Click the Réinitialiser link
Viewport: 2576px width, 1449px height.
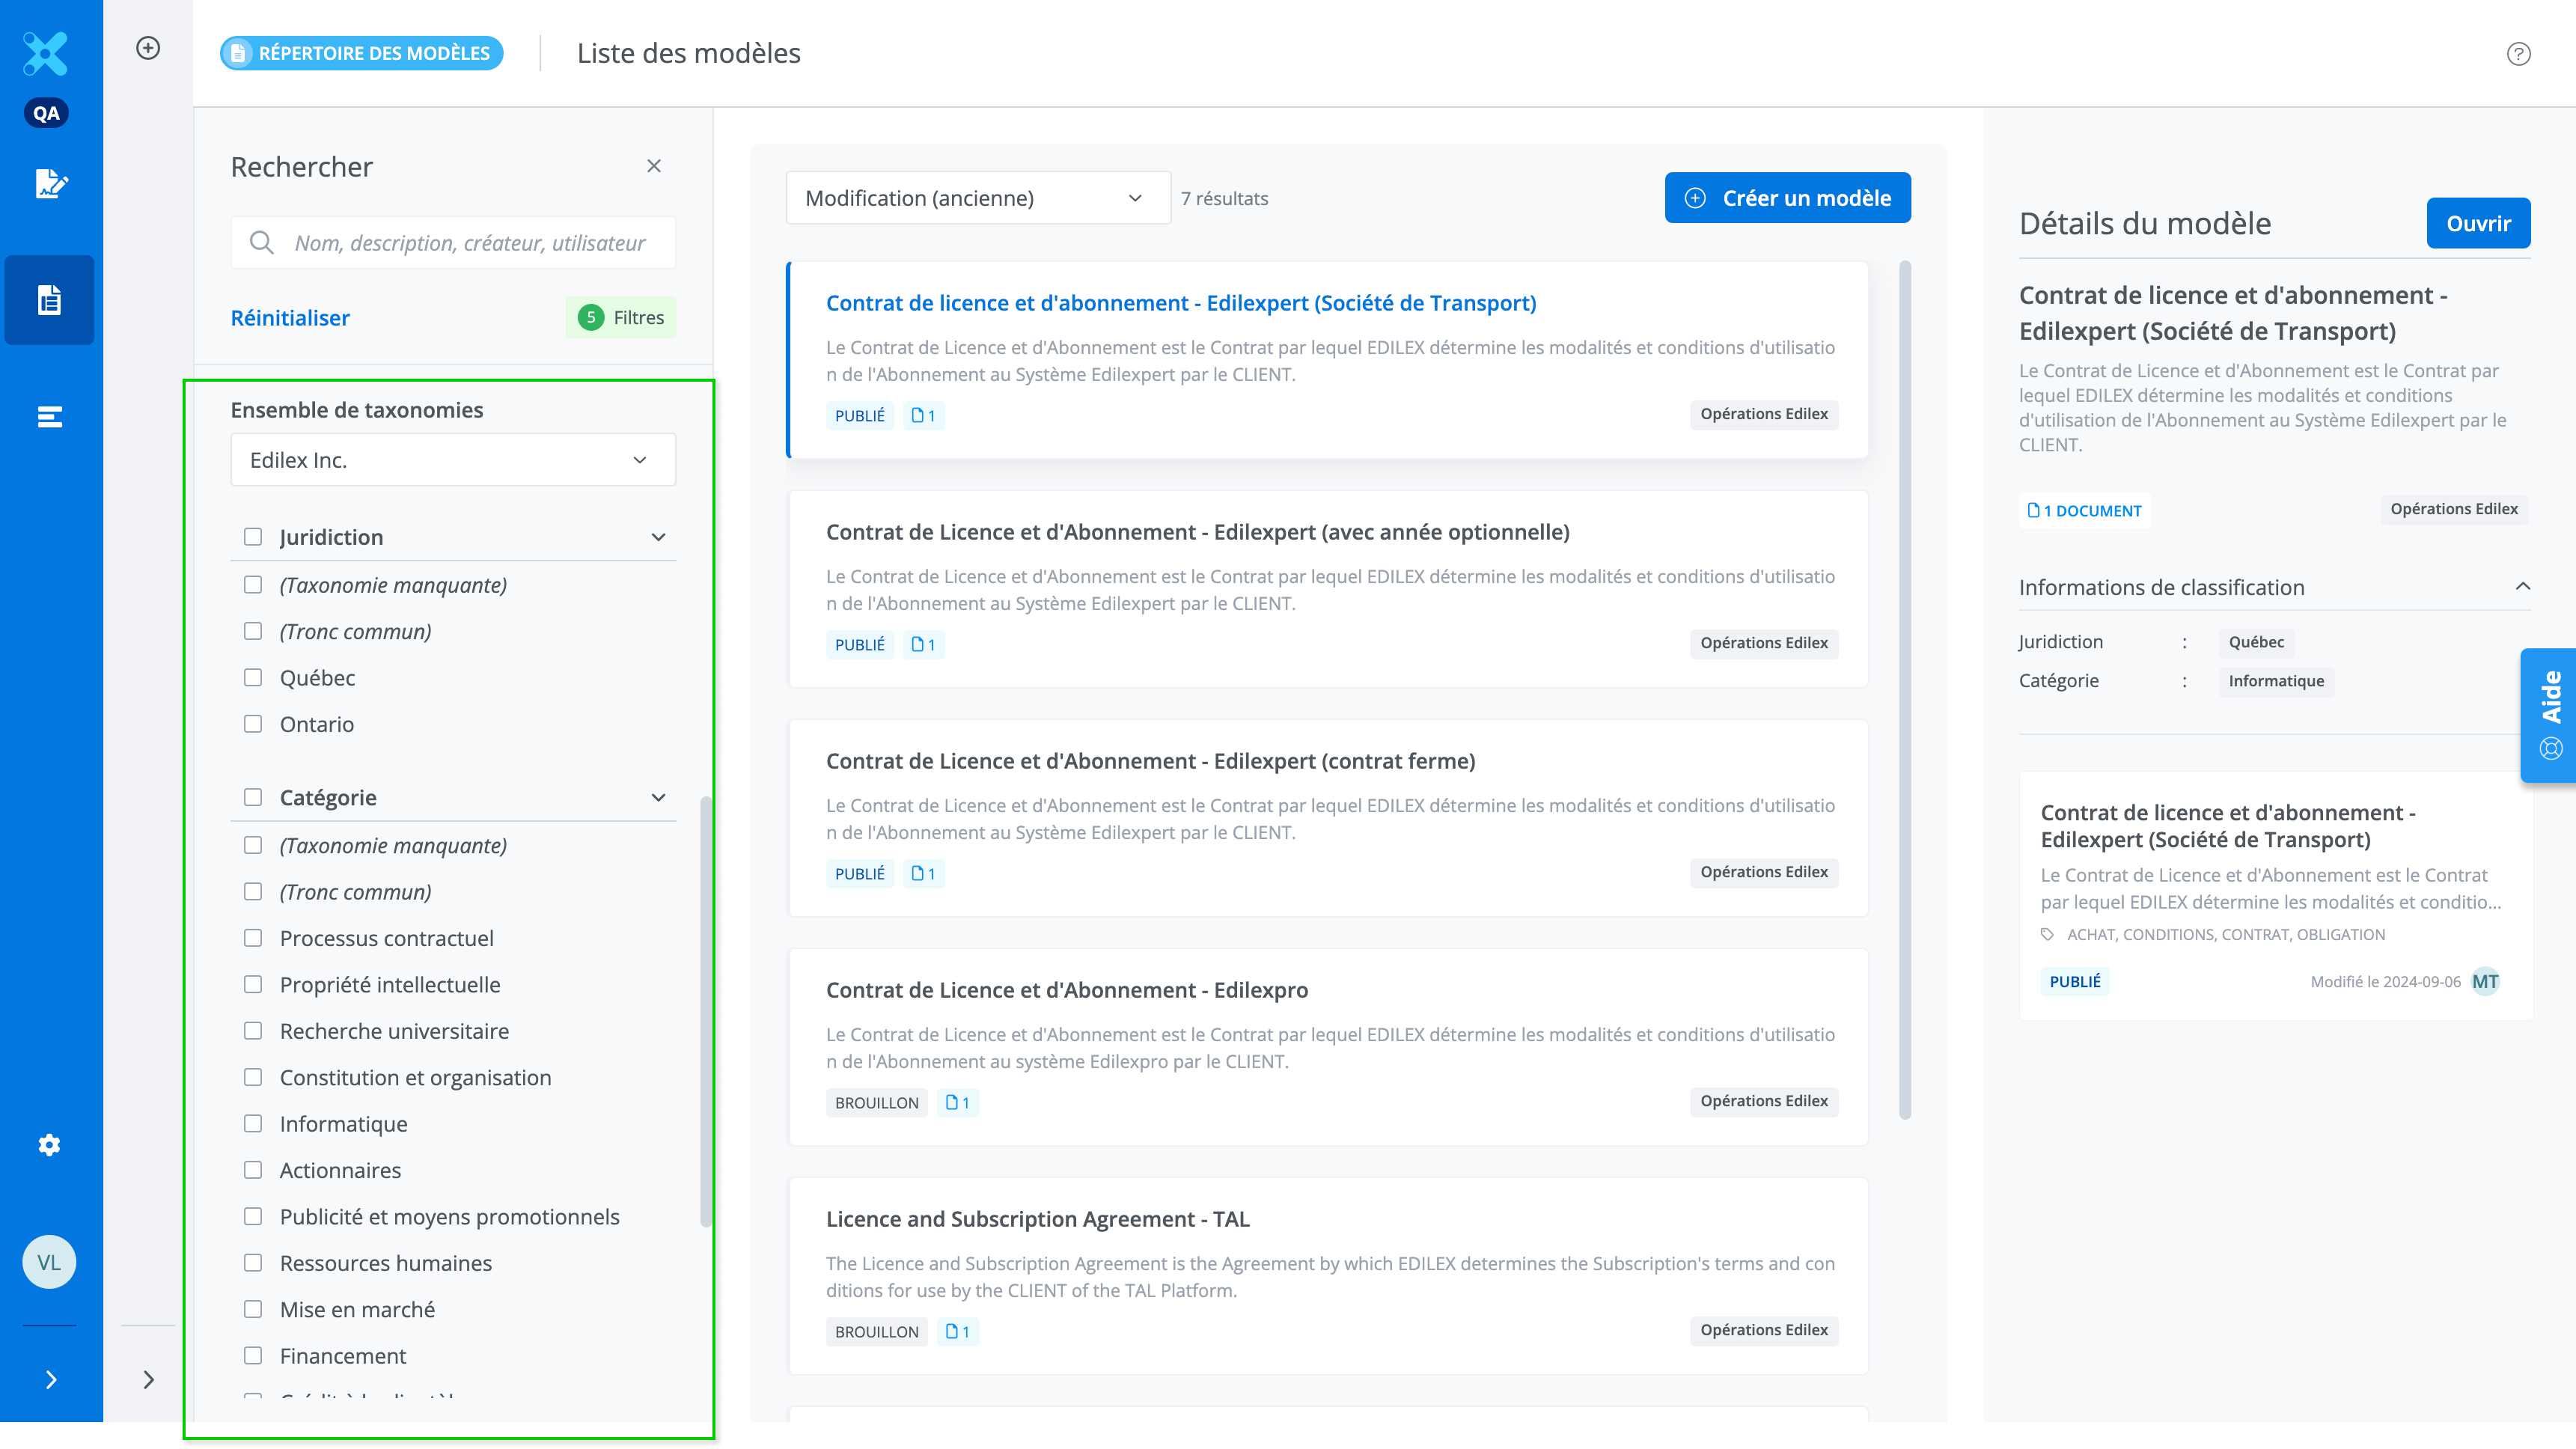coord(290,318)
